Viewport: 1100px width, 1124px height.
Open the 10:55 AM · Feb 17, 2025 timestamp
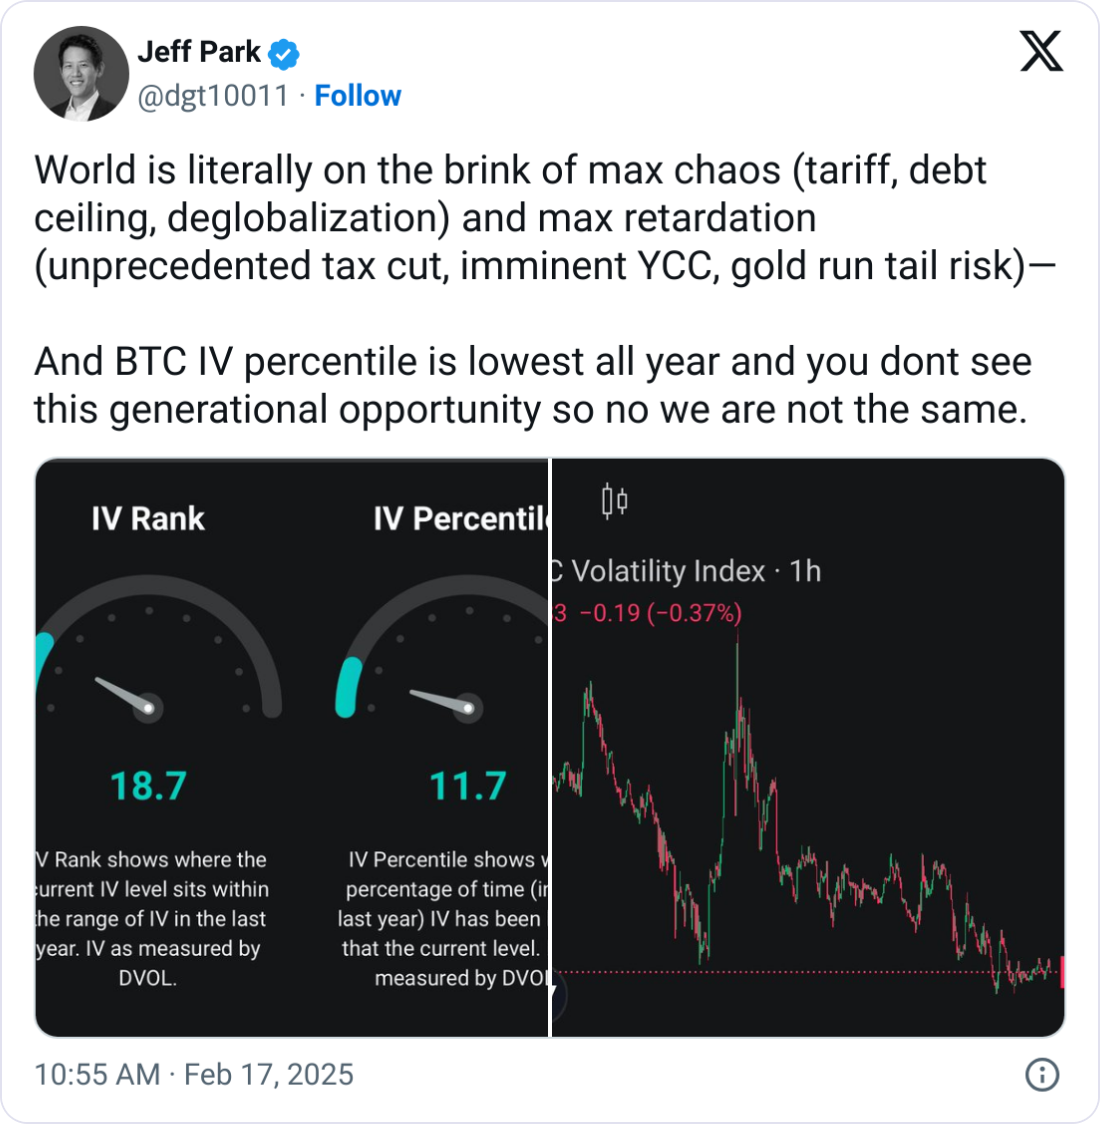(194, 1075)
